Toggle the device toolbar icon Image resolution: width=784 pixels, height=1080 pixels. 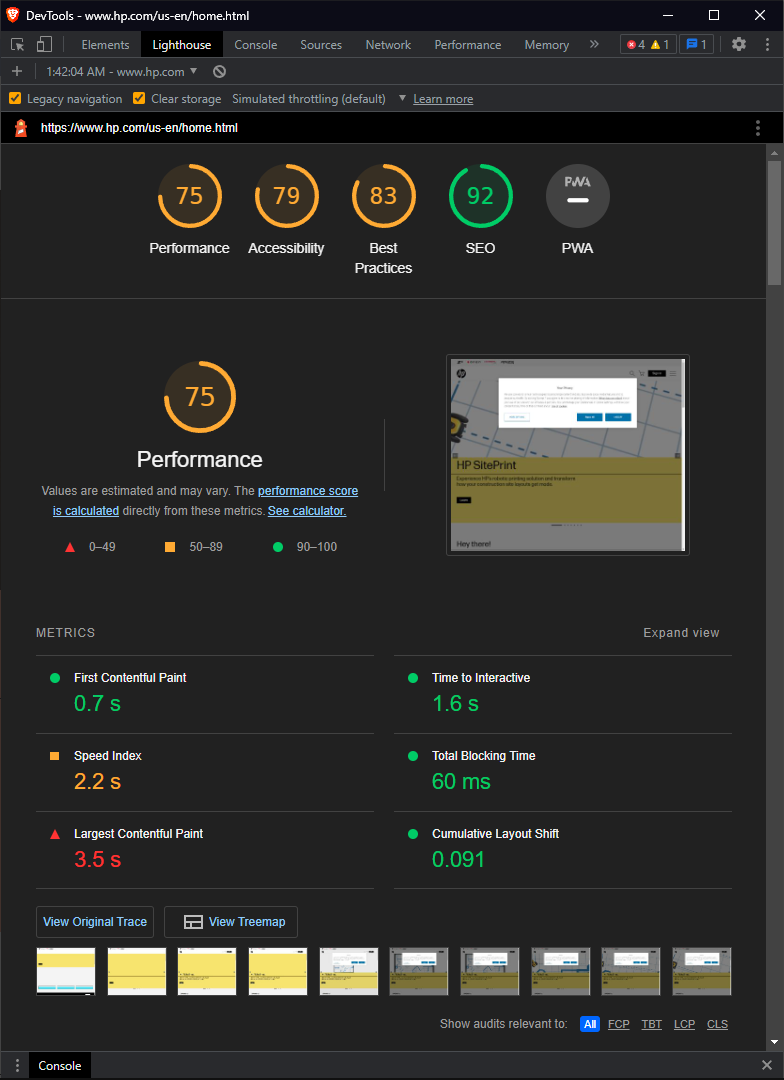[x=44, y=45]
